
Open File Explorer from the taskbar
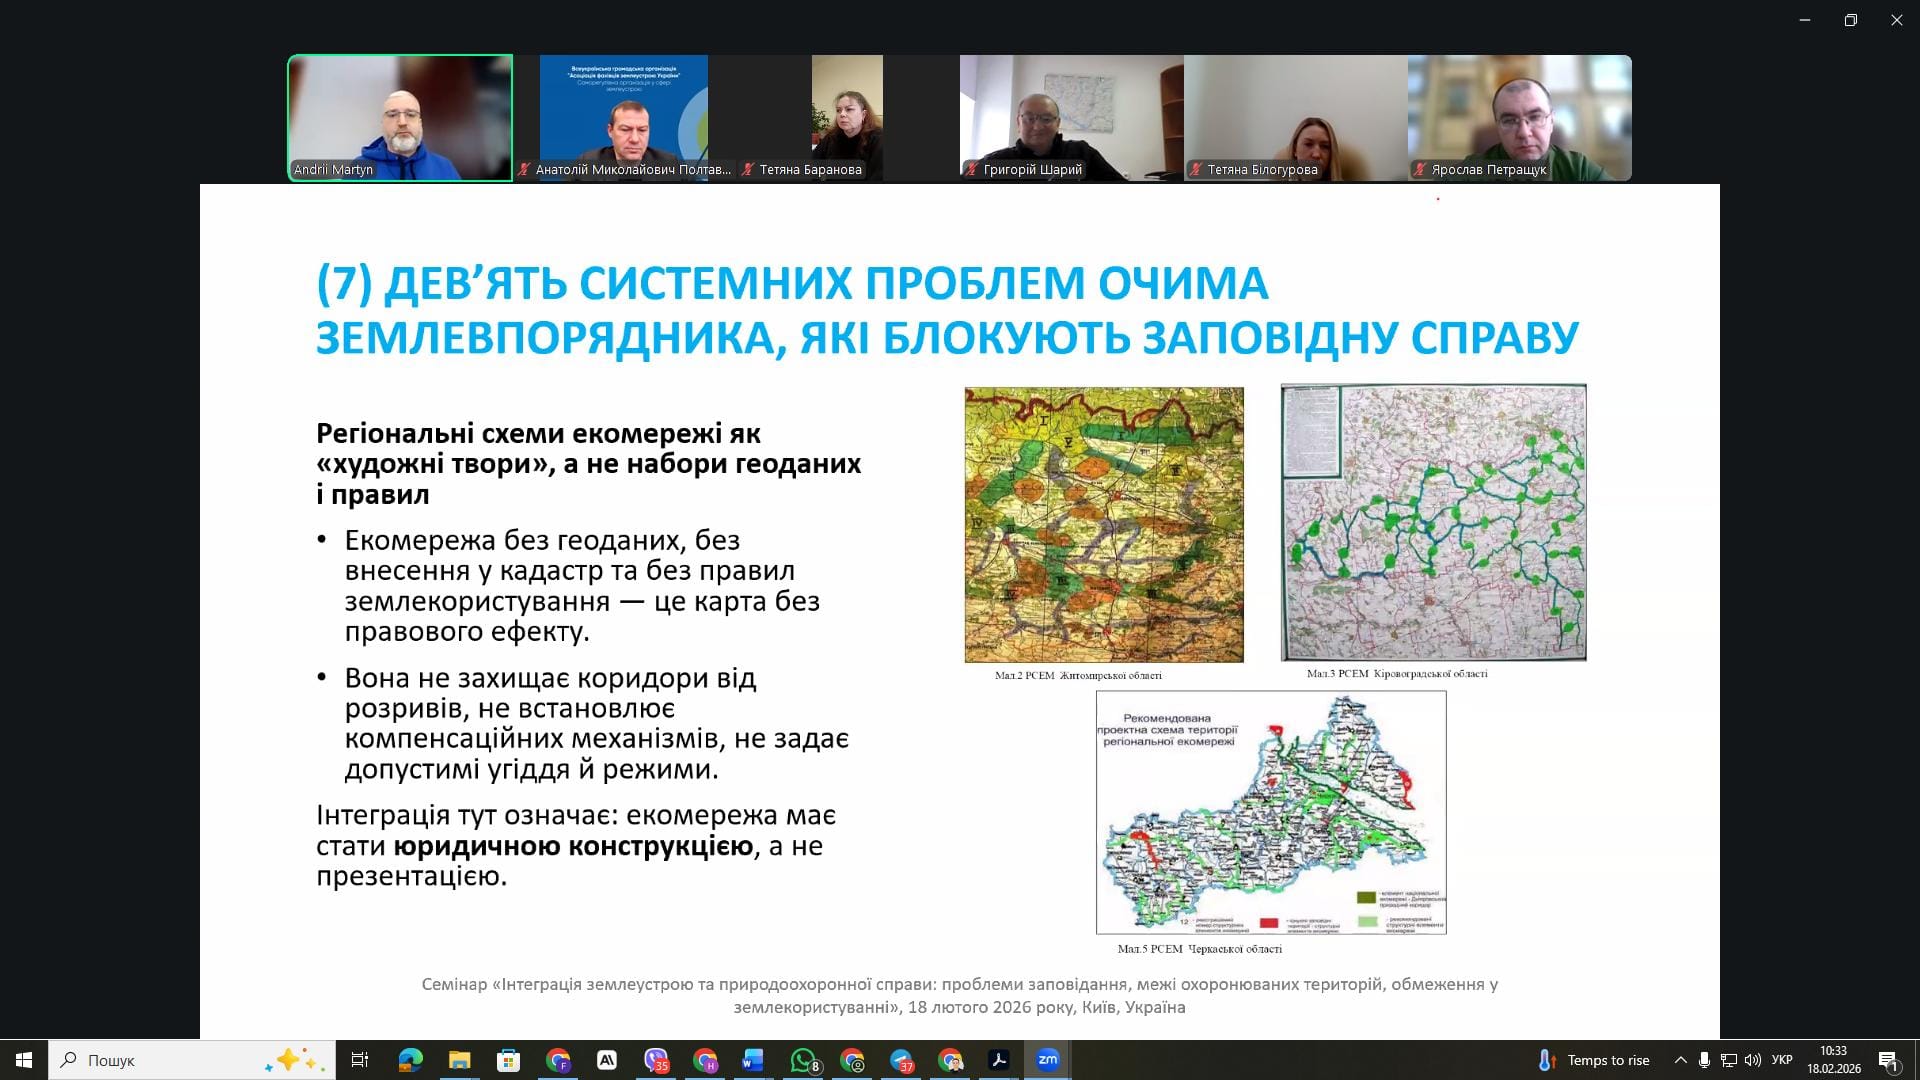(x=459, y=1060)
